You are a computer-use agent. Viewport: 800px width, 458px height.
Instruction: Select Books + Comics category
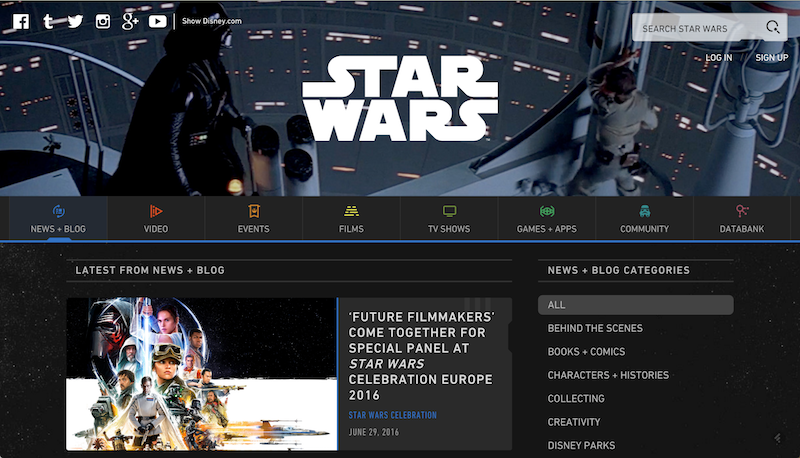(586, 352)
